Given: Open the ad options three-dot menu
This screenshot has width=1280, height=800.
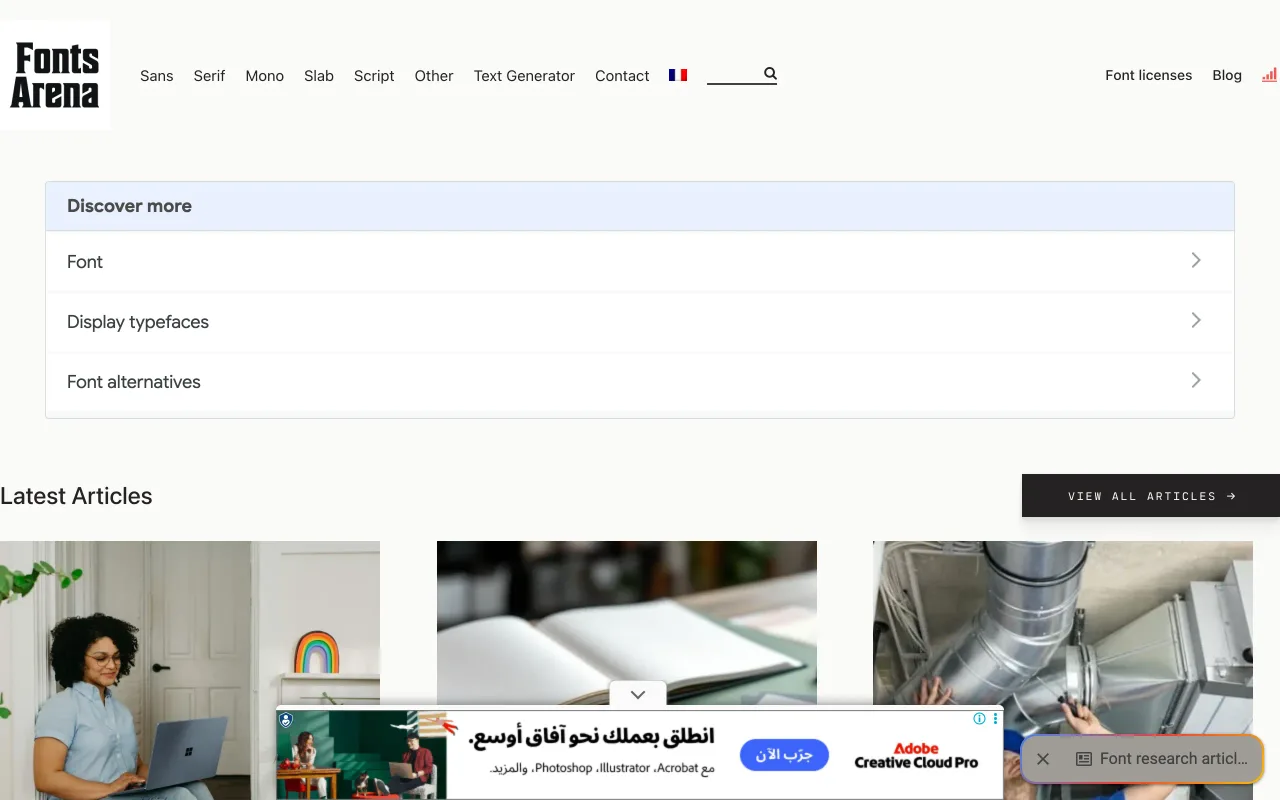Looking at the screenshot, I should [x=995, y=718].
